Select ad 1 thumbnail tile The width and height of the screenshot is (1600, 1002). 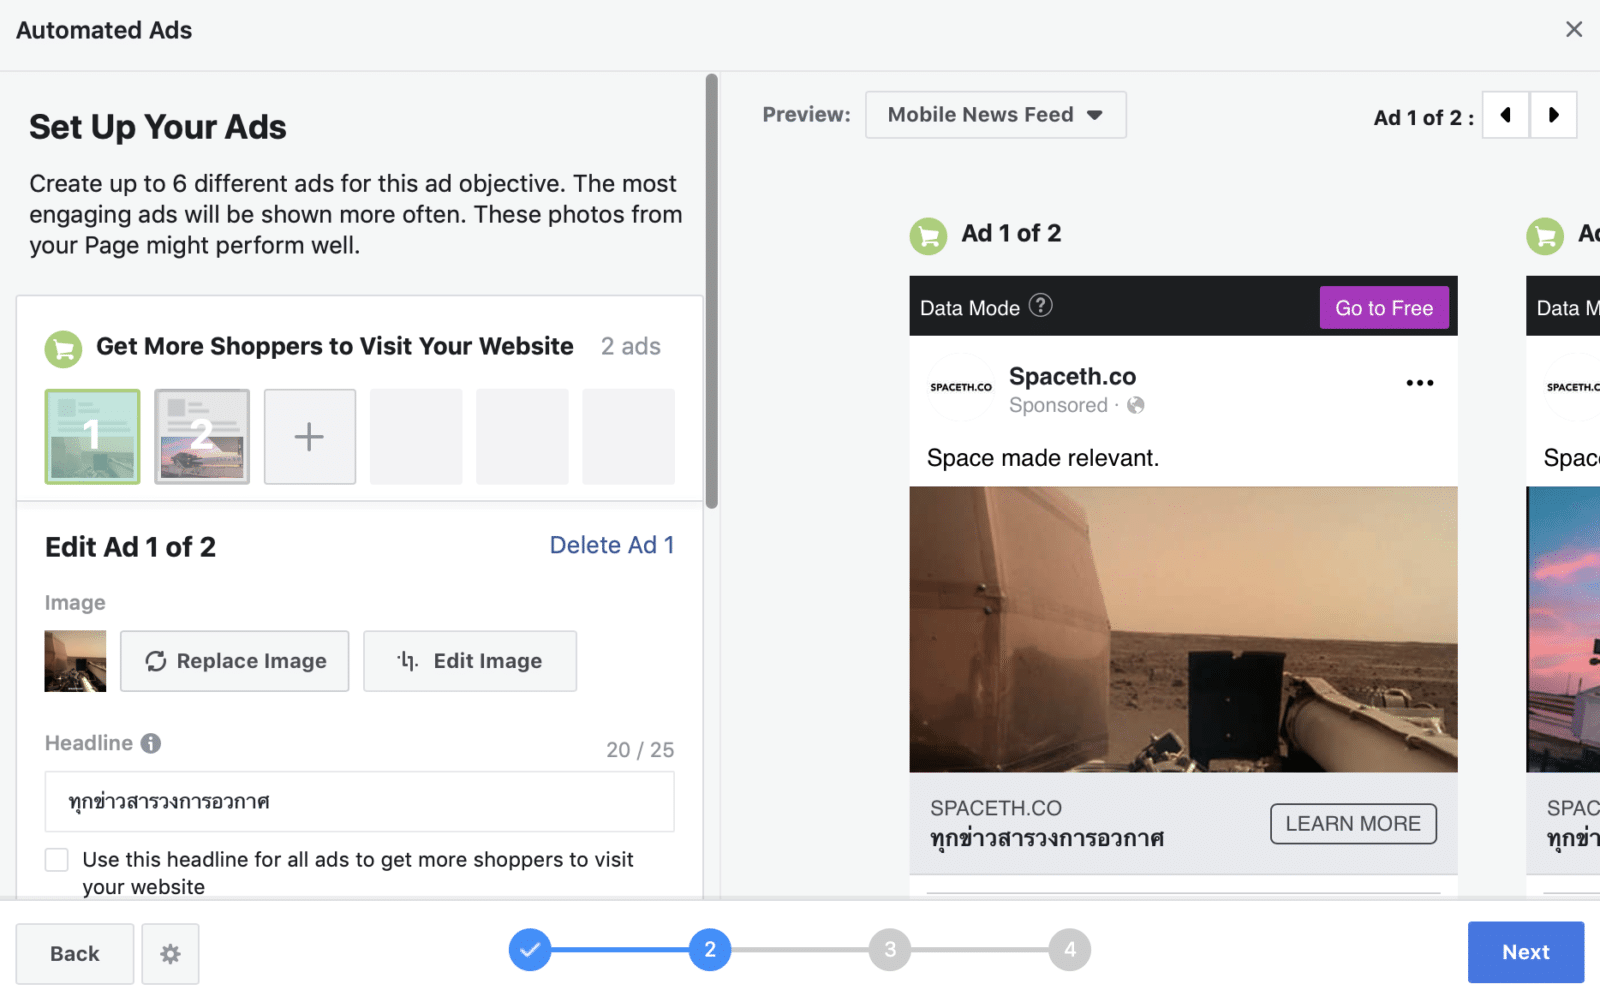click(x=92, y=437)
